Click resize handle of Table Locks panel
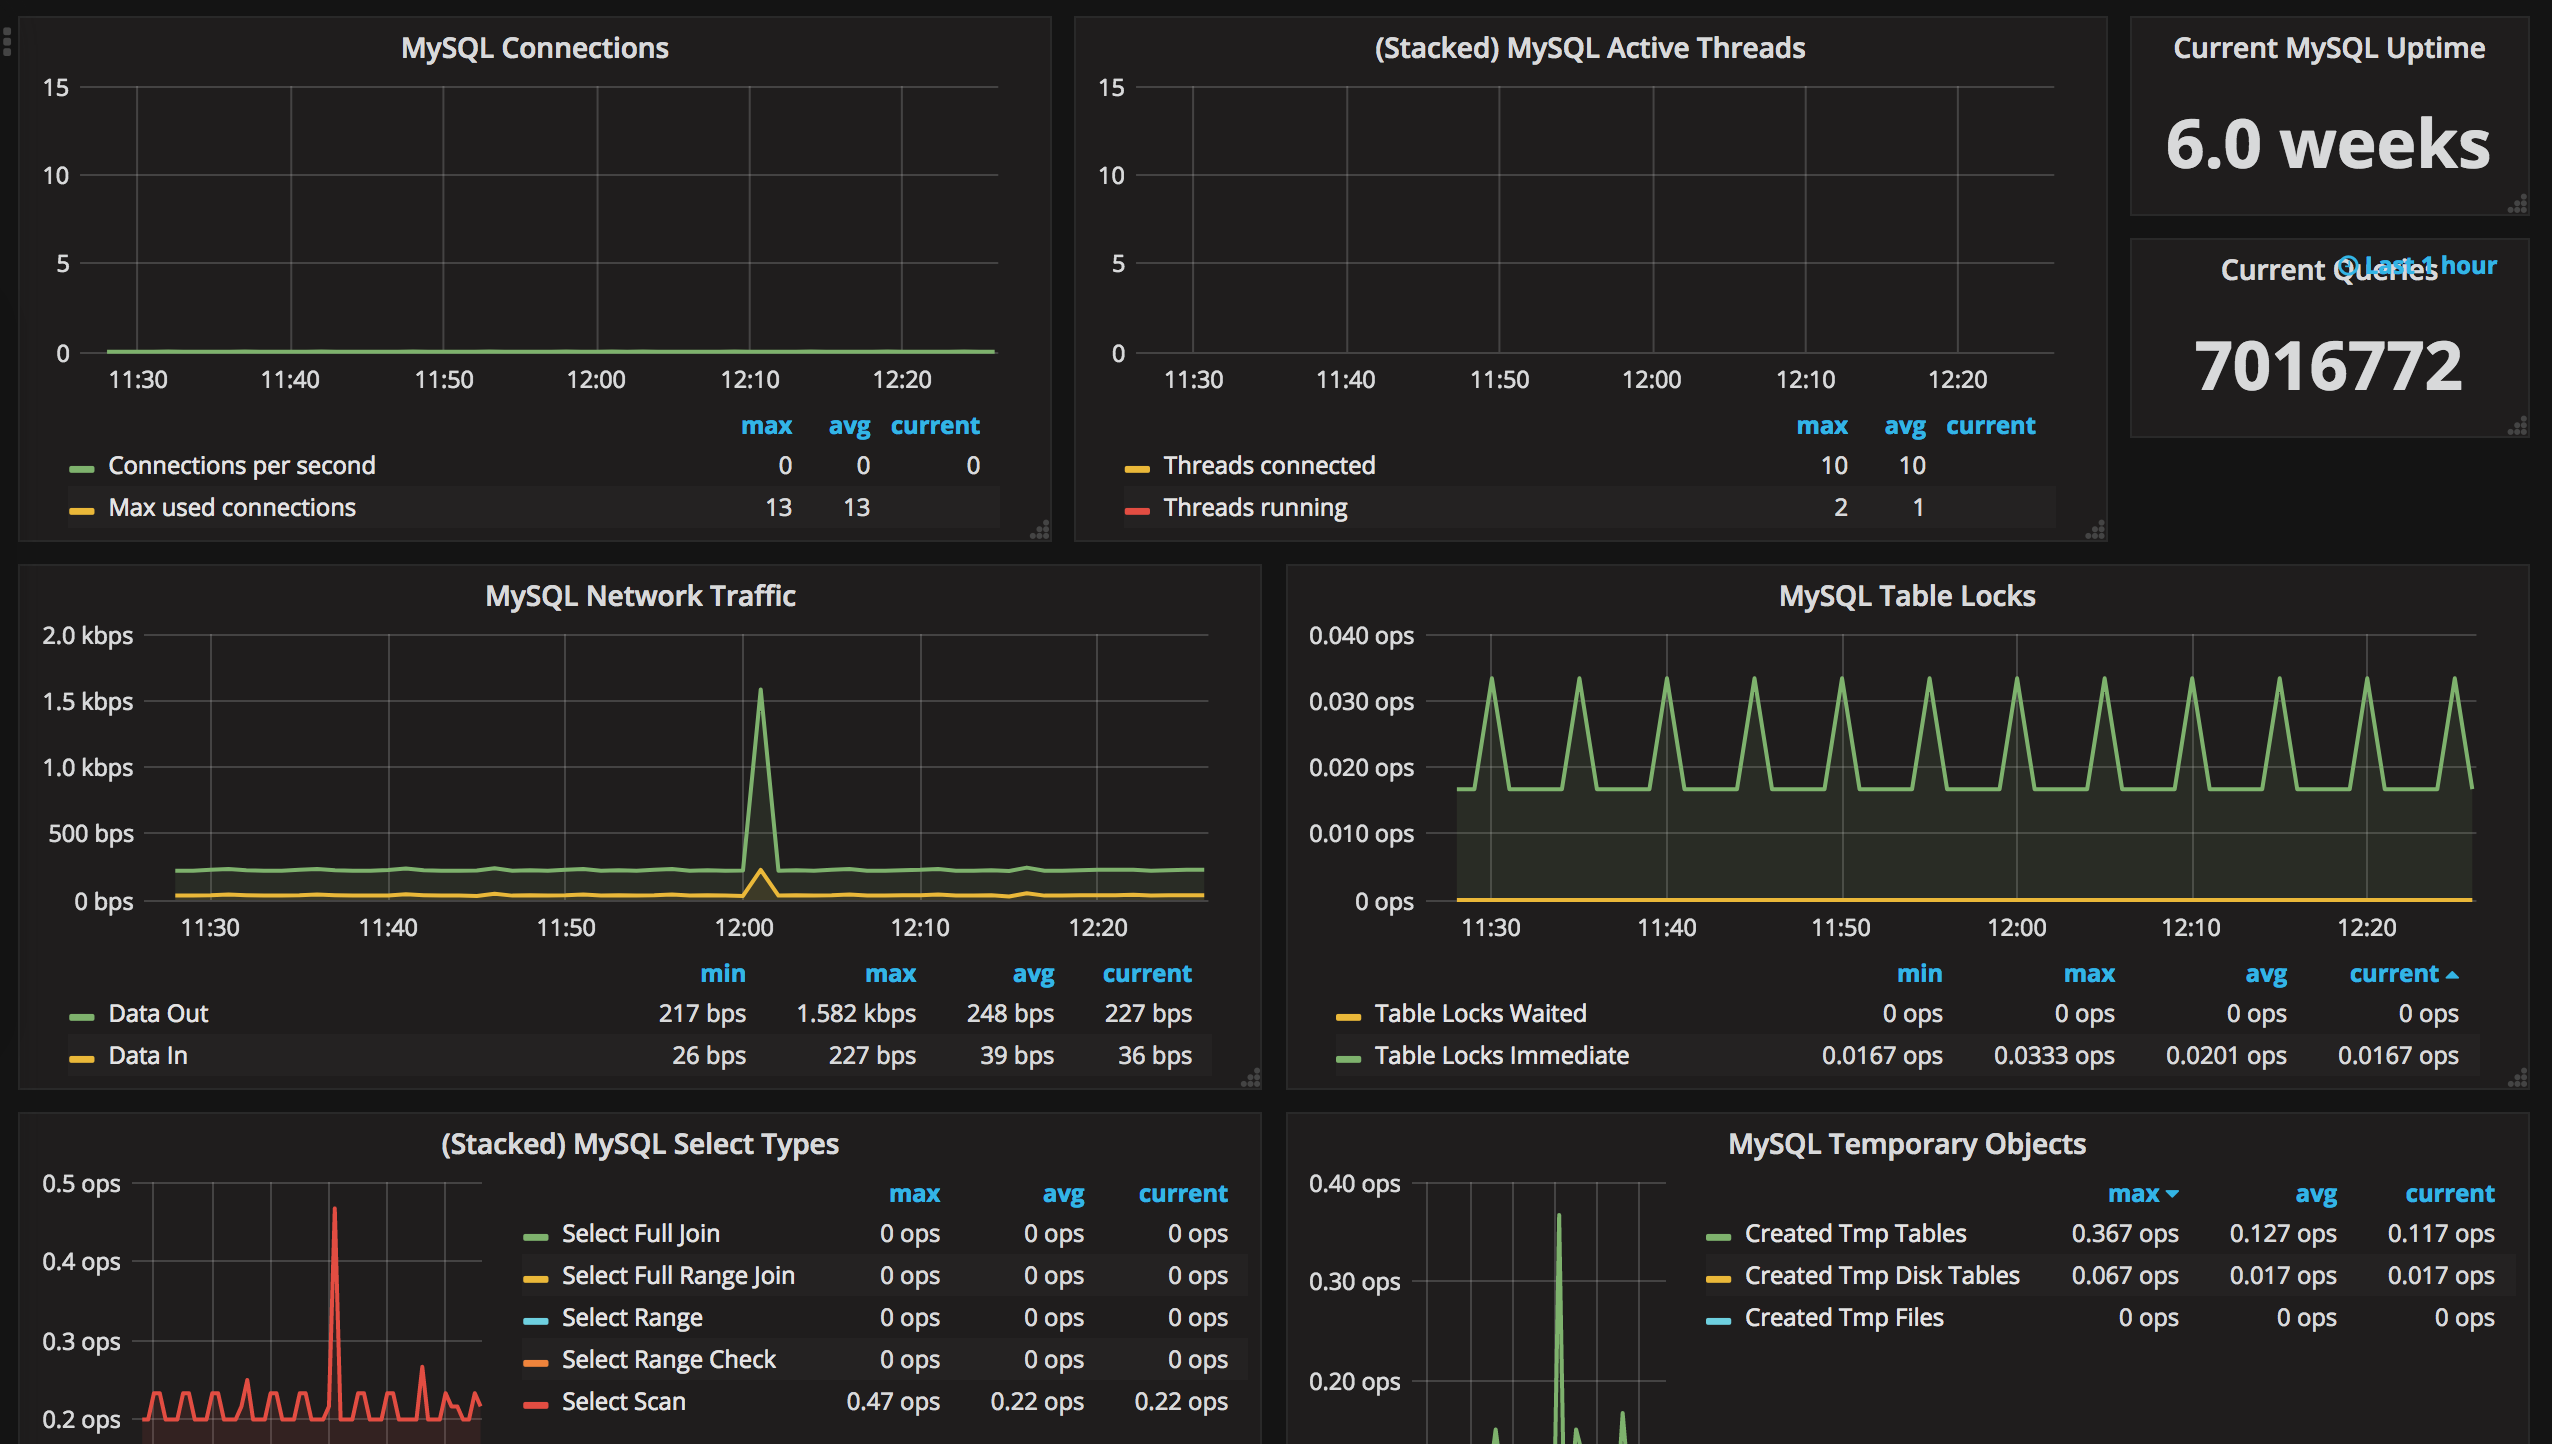Viewport: 2552px width, 1444px height. 2518,1078
